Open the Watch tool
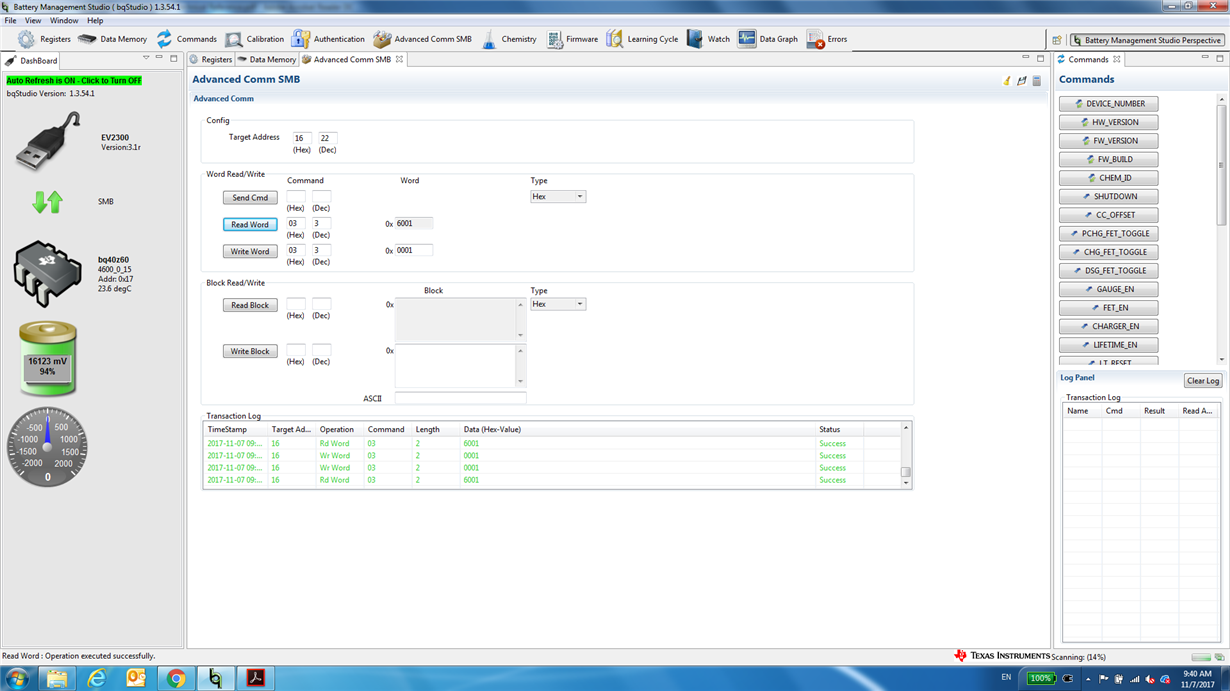The width and height of the screenshot is (1230, 691). click(708, 39)
